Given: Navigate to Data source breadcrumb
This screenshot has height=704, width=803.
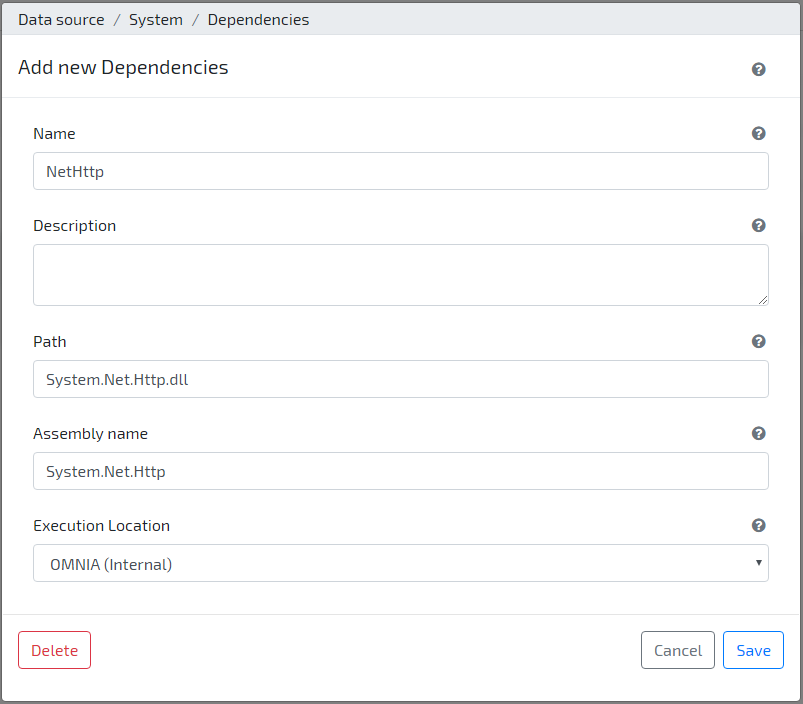Looking at the screenshot, I should [x=61, y=19].
